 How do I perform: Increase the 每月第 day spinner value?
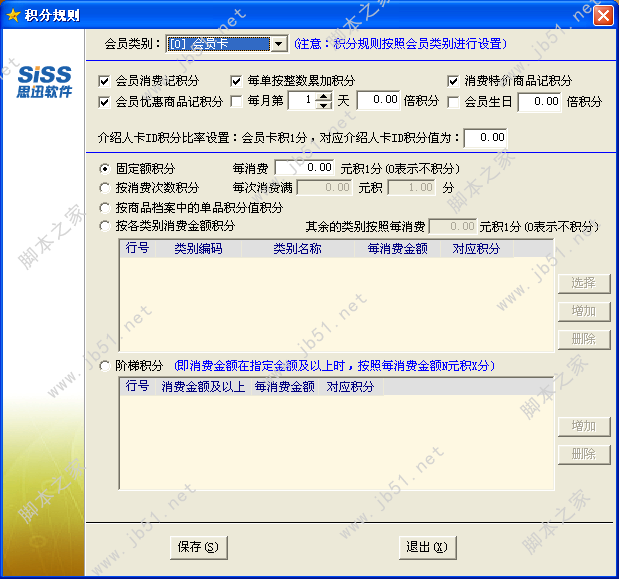pyautogui.click(x=324, y=96)
